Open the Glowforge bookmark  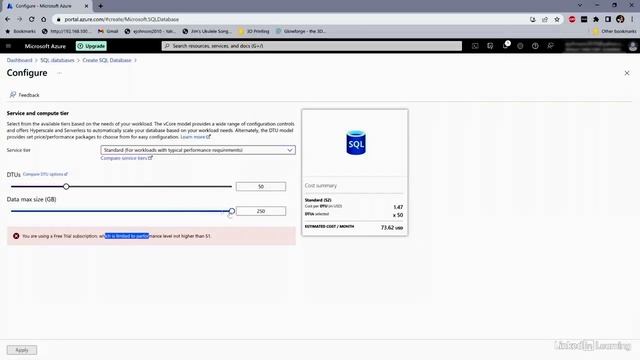[301, 31]
